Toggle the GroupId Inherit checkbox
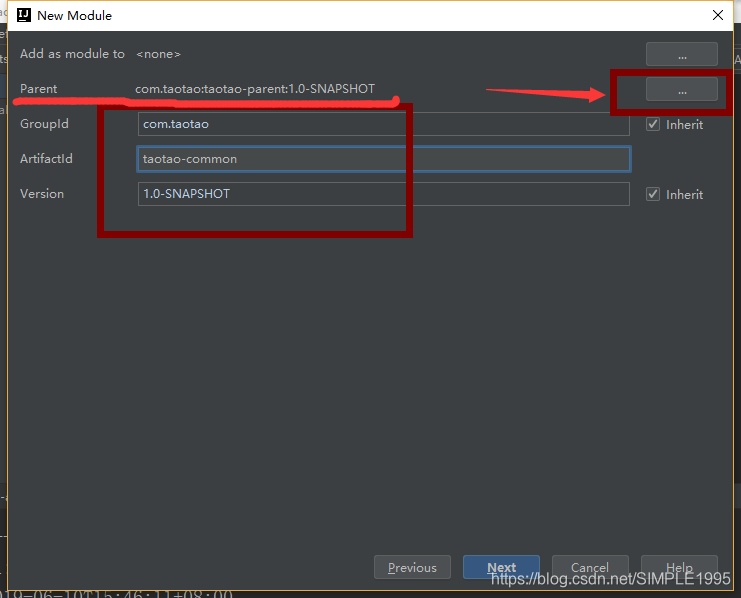741x598 pixels. (x=653, y=124)
